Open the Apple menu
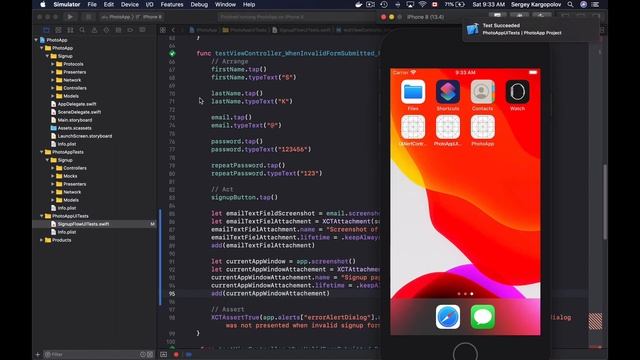The height and width of the screenshot is (360, 640). pyautogui.click(x=42, y=4)
